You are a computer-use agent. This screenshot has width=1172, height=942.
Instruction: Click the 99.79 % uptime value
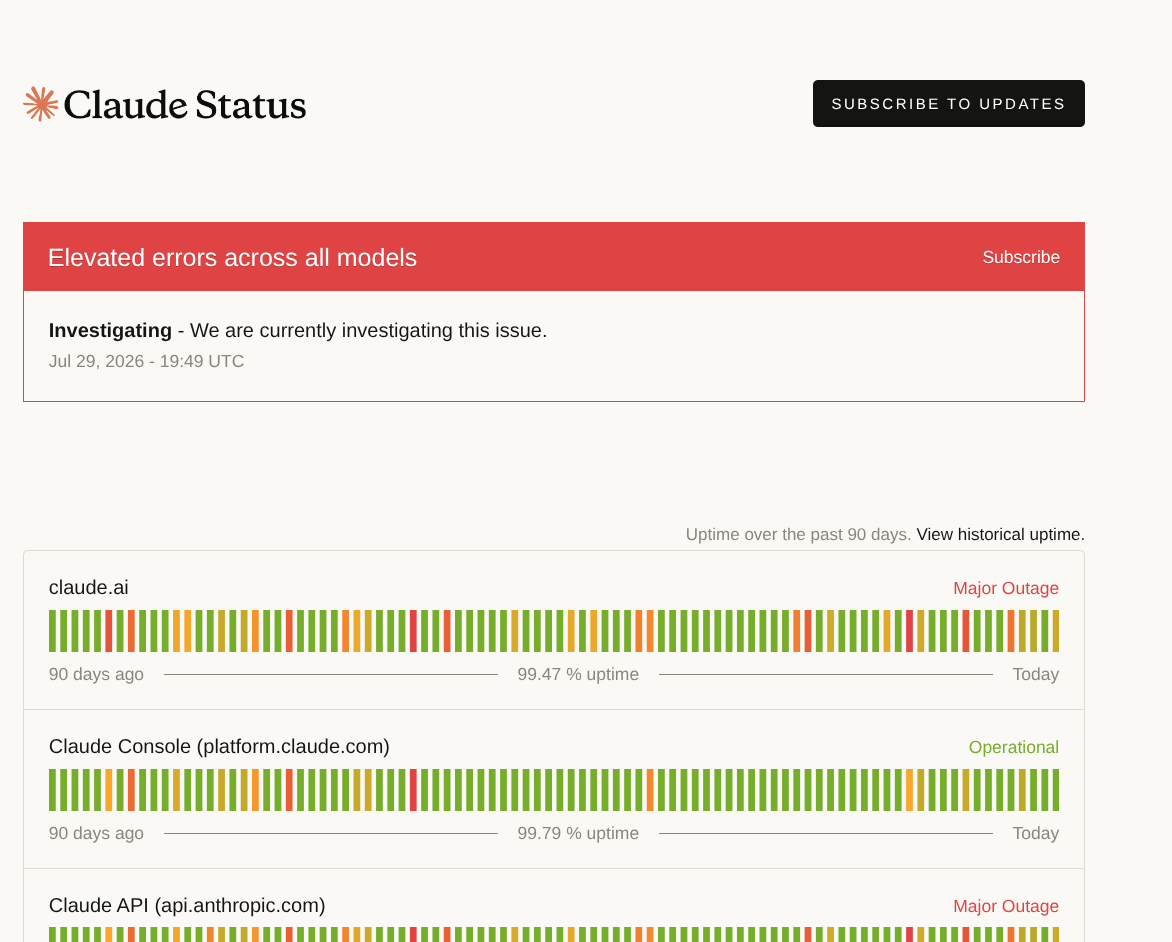point(578,834)
